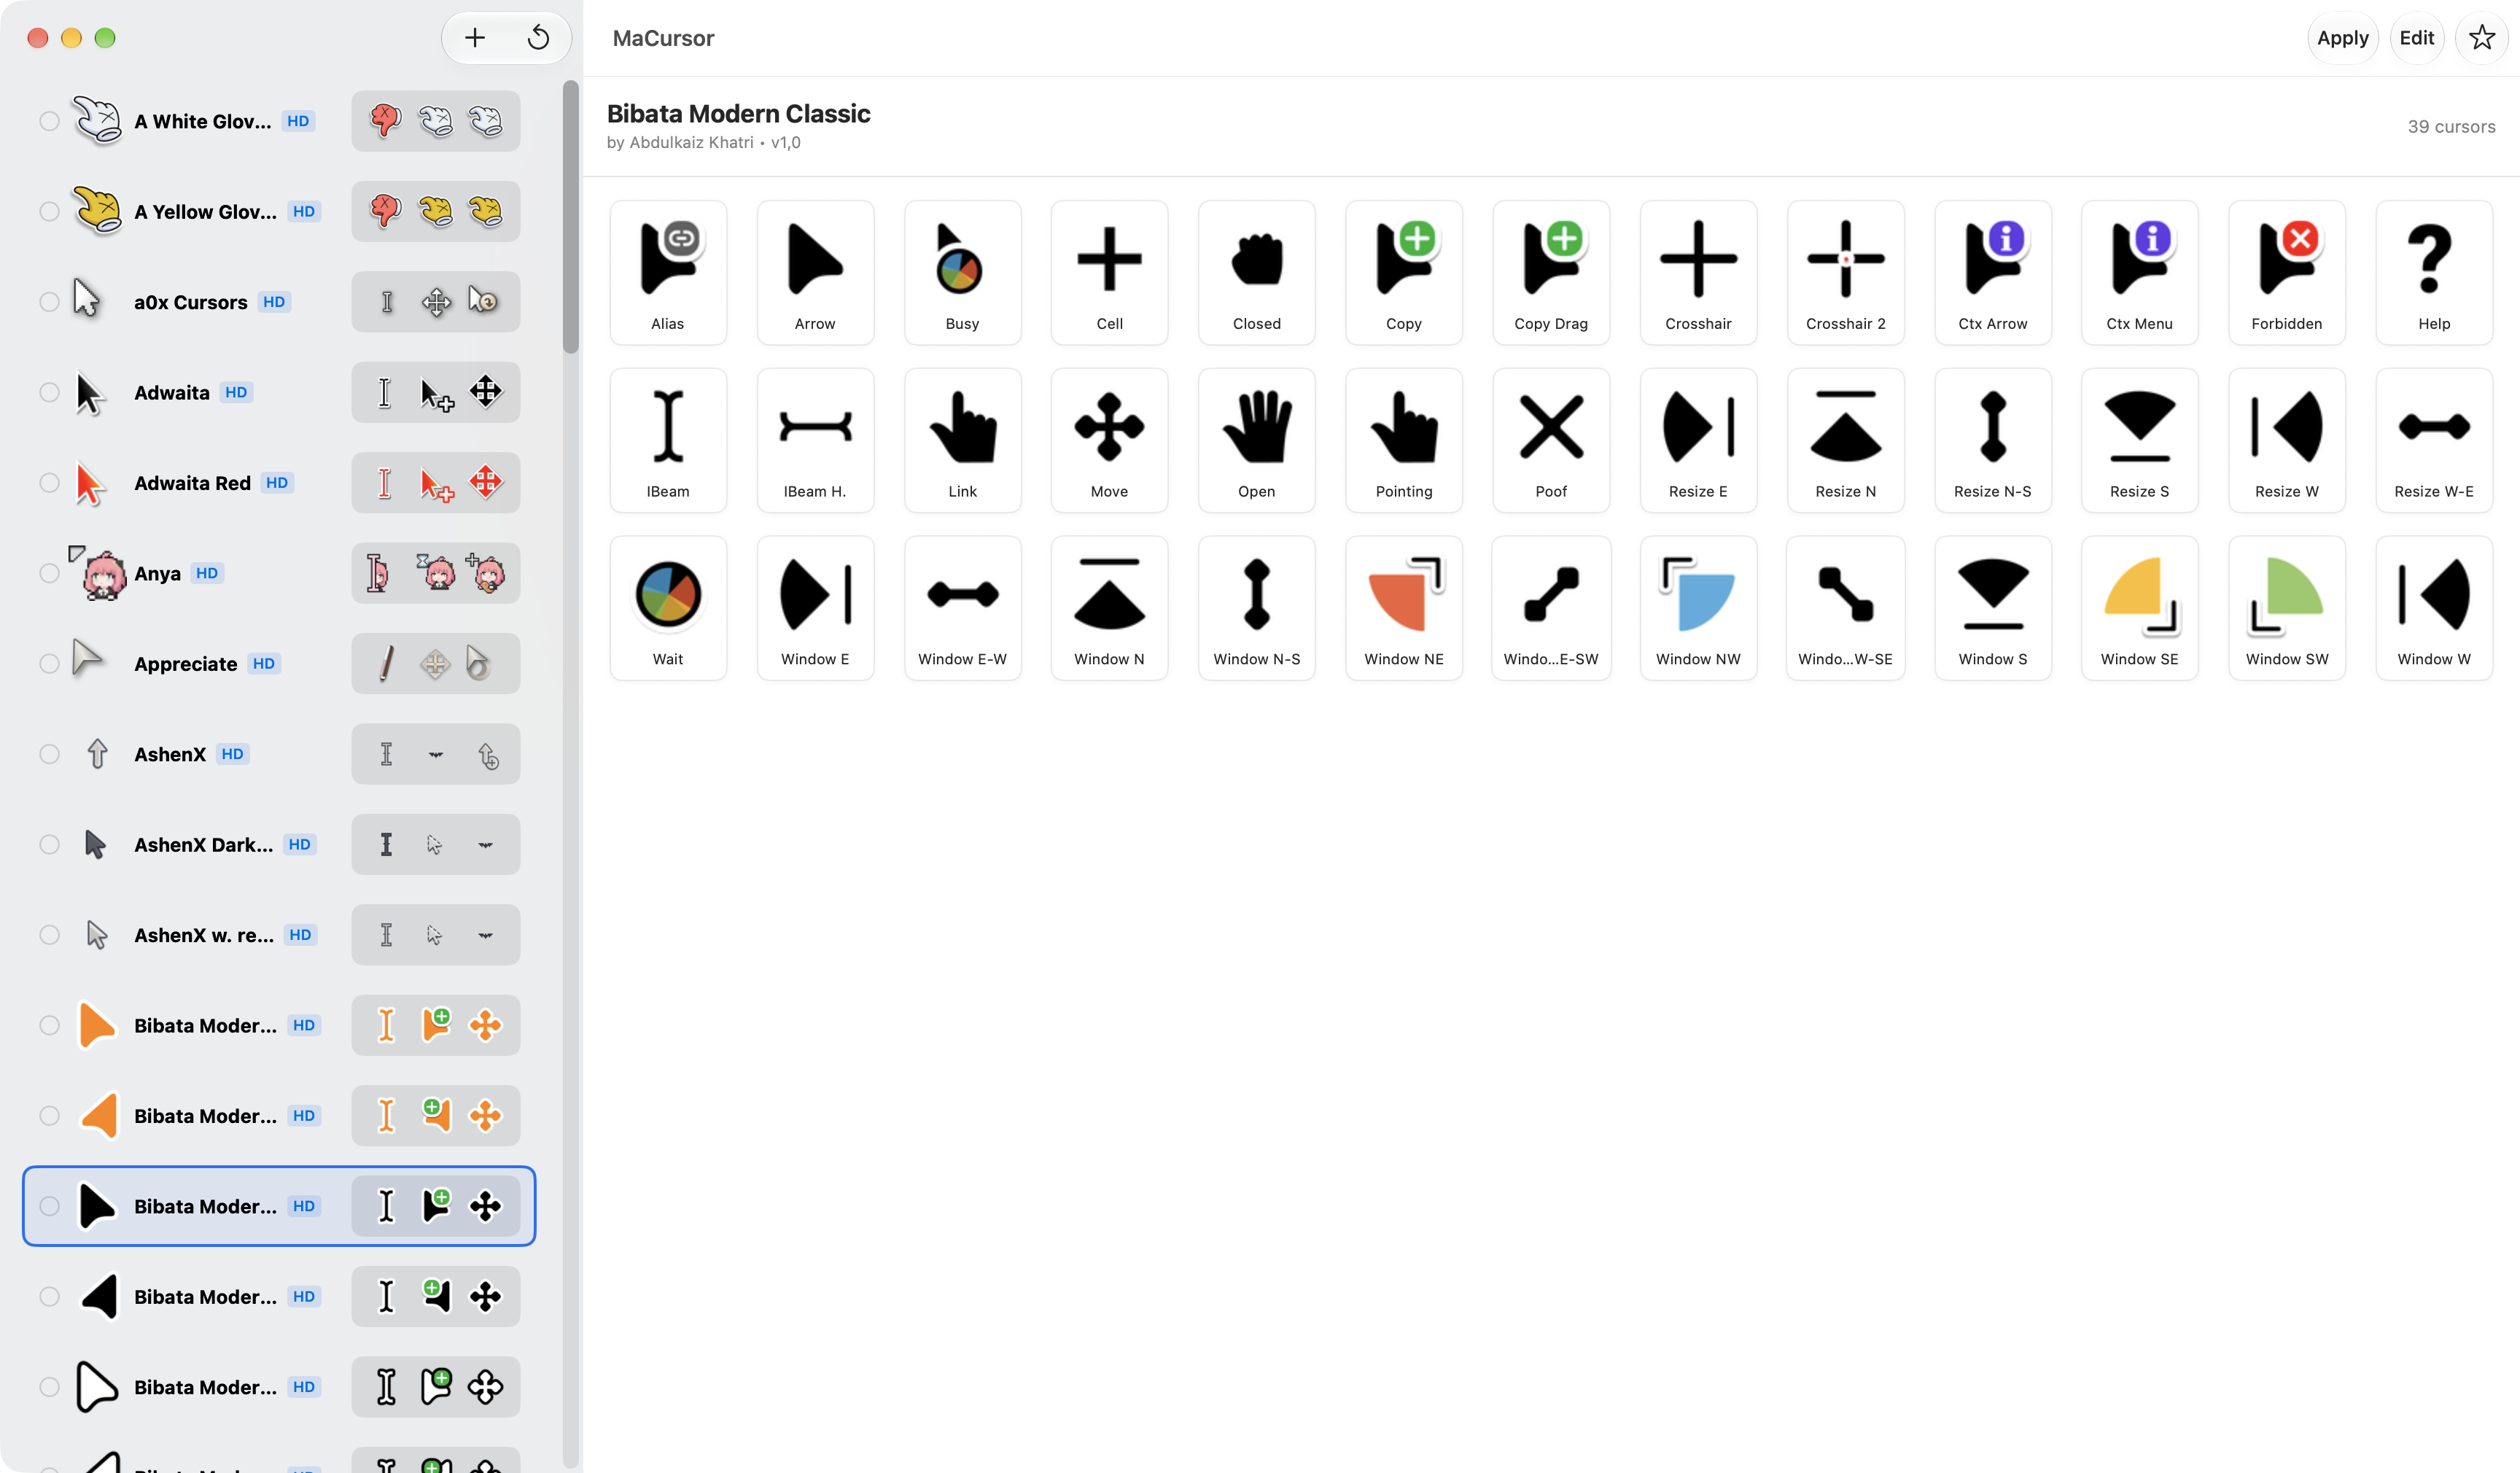Image resolution: width=2520 pixels, height=1473 pixels.
Task: Open the A Yellow Glove theme row
Action: (x=279, y=211)
